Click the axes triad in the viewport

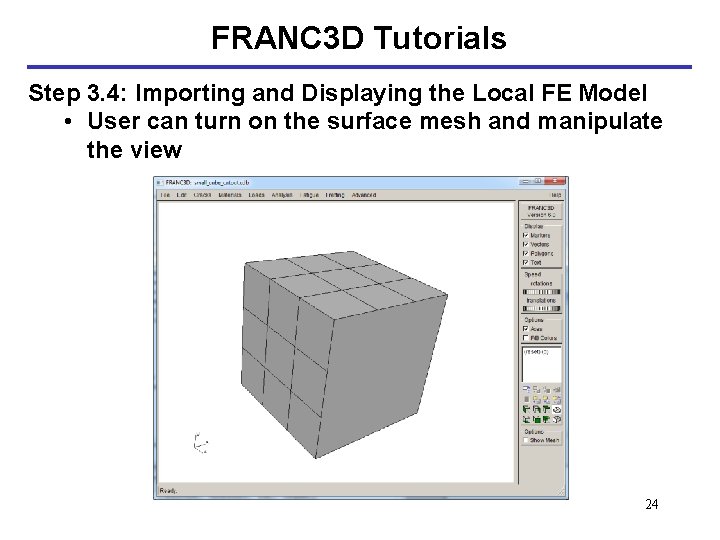[x=200, y=443]
